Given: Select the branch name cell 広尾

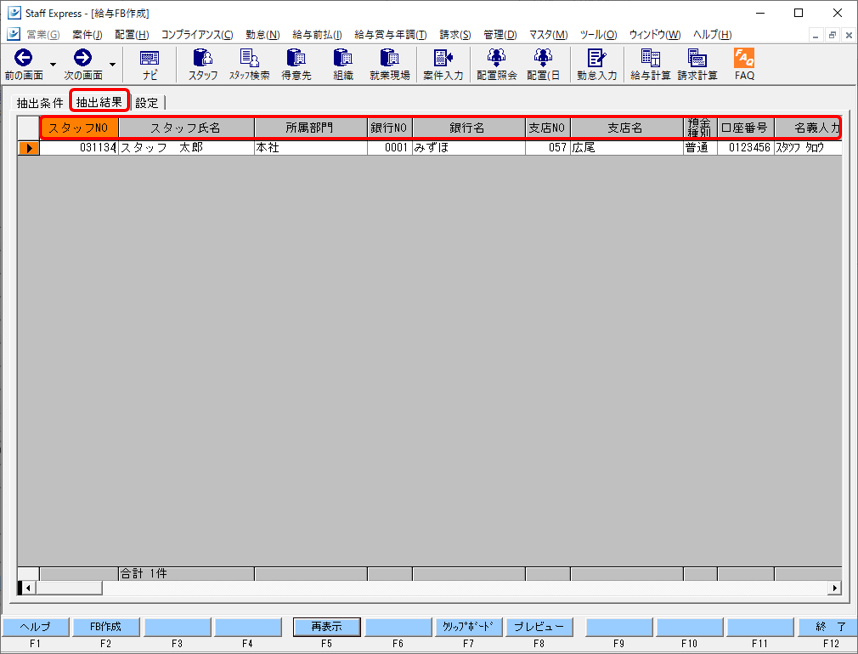Looking at the screenshot, I should pyautogui.click(x=627, y=148).
